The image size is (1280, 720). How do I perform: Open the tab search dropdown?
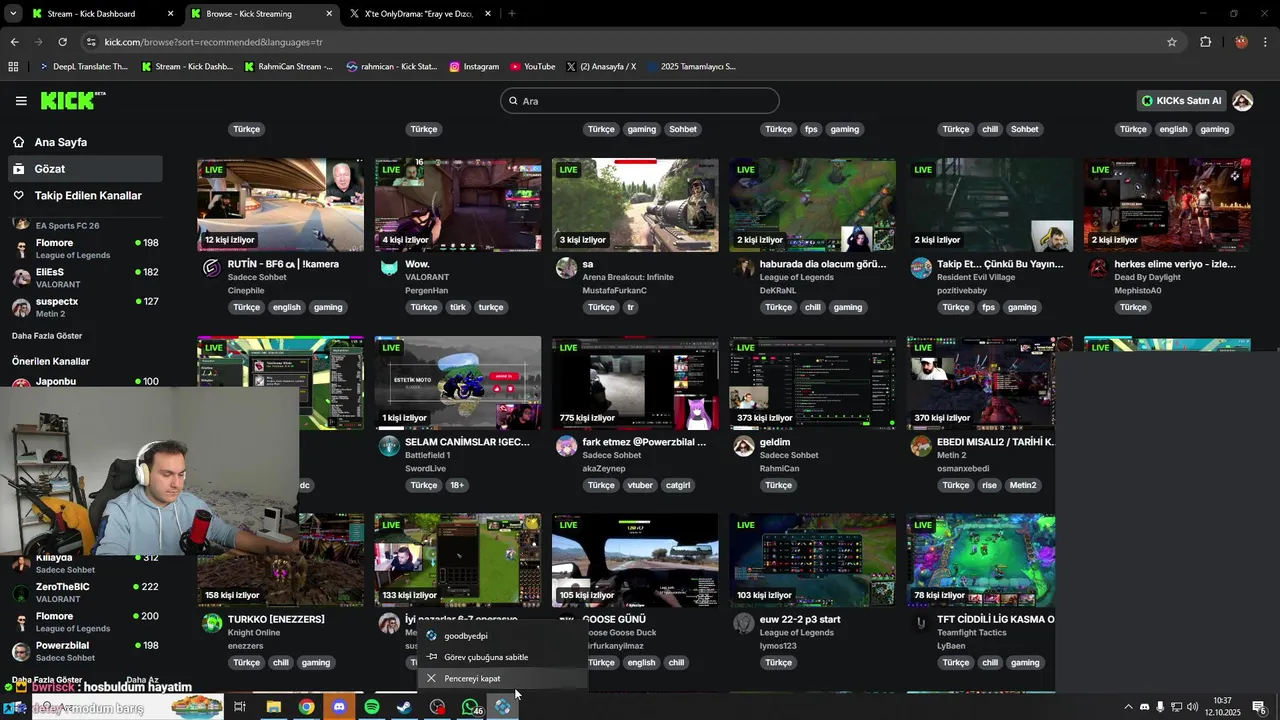click(13, 14)
